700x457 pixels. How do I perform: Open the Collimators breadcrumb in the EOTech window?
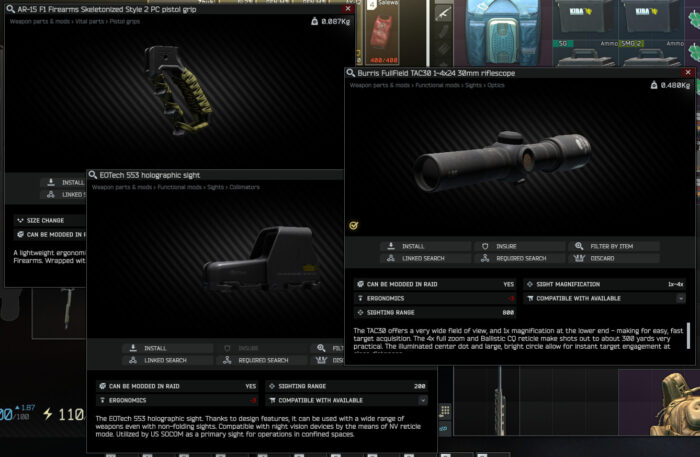coord(244,187)
